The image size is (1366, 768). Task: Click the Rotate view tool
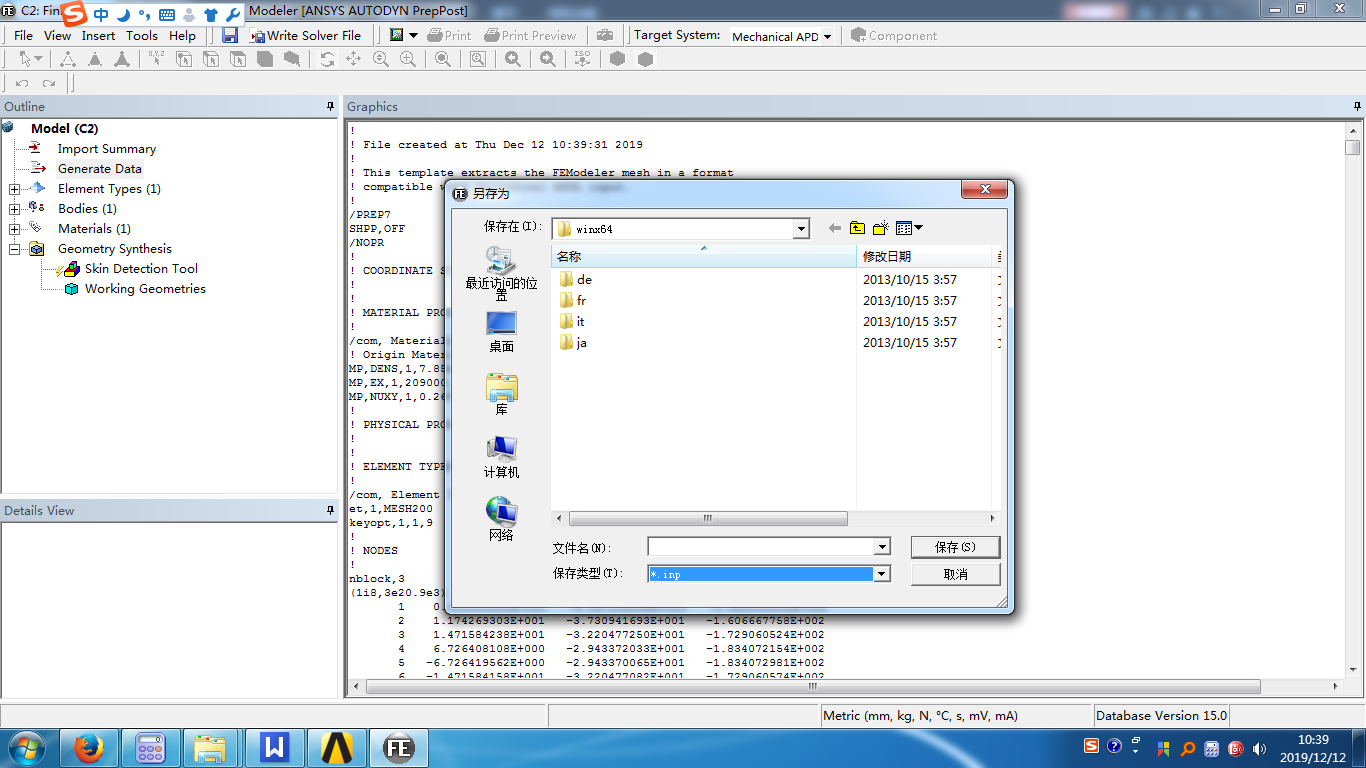click(x=328, y=59)
